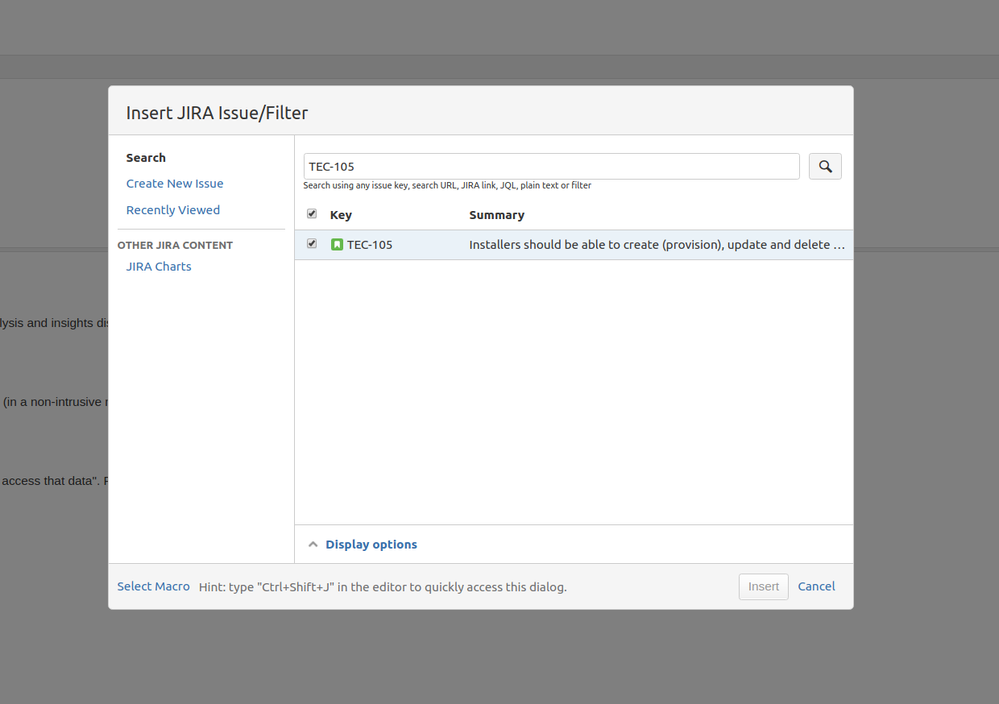This screenshot has height=704, width=999.
Task: Cancel the Insert JIRA Issue dialog
Action: pyautogui.click(x=816, y=586)
